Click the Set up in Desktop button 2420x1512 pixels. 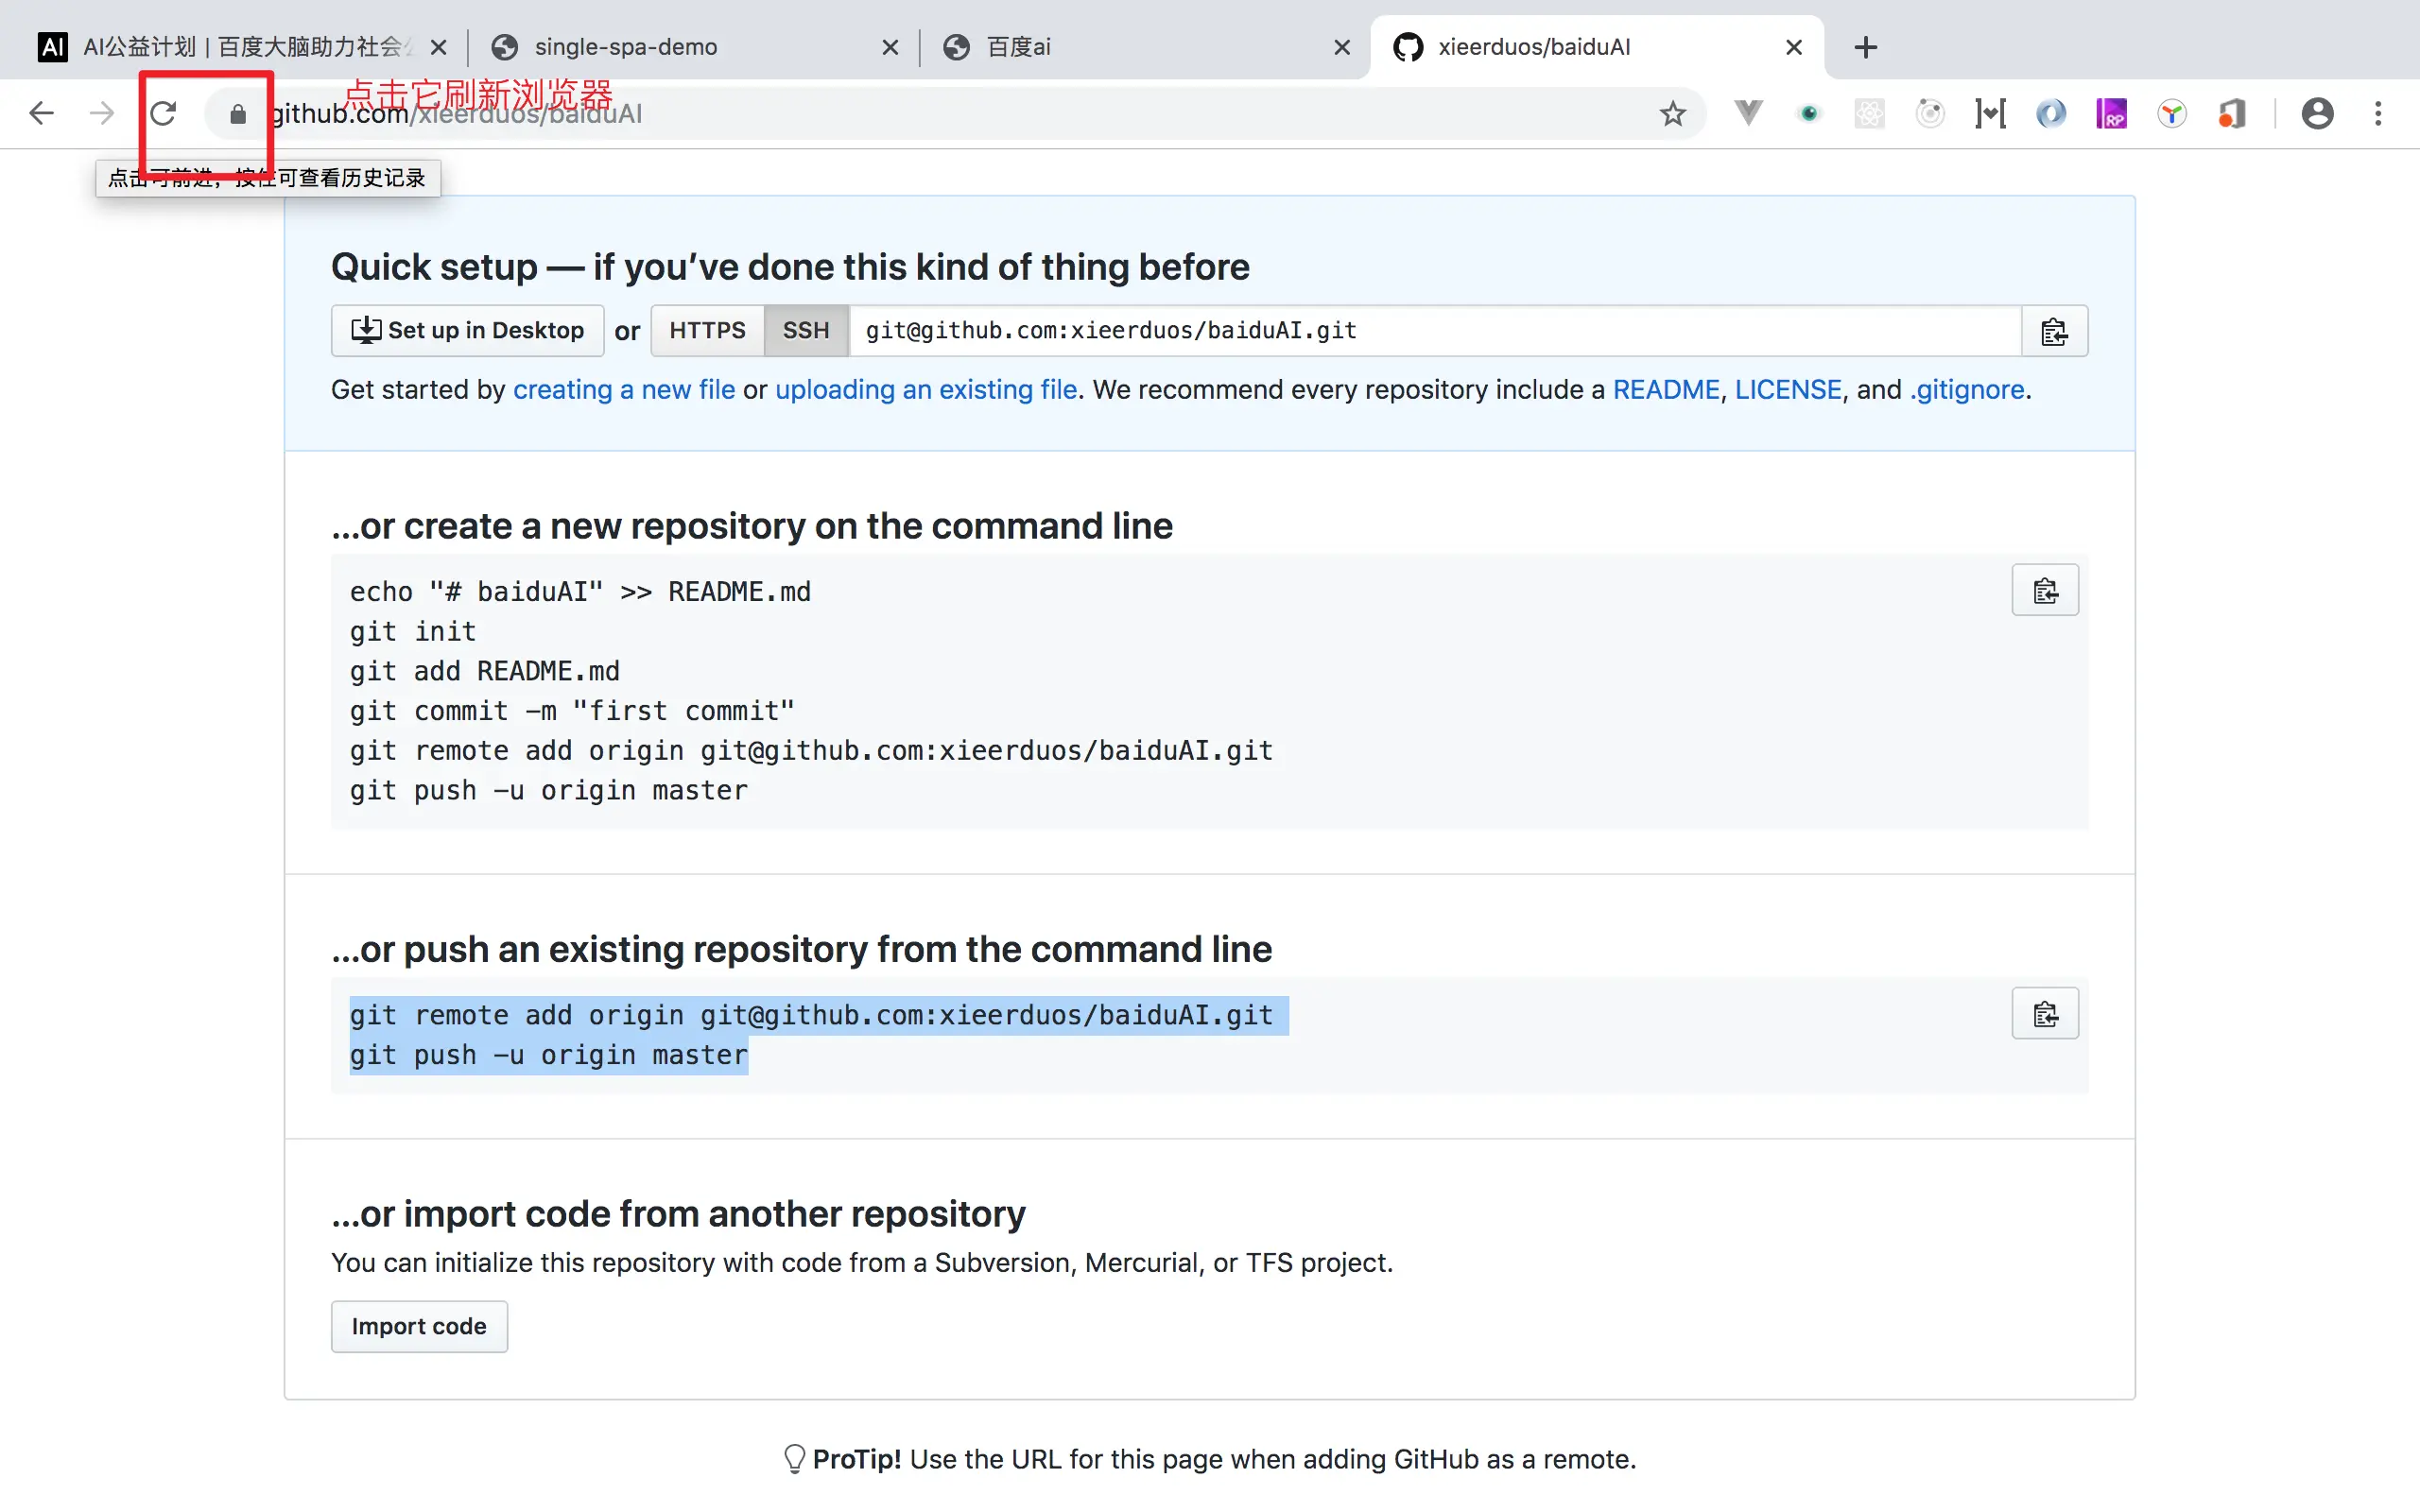pyautogui.click(x=467, y=331)
